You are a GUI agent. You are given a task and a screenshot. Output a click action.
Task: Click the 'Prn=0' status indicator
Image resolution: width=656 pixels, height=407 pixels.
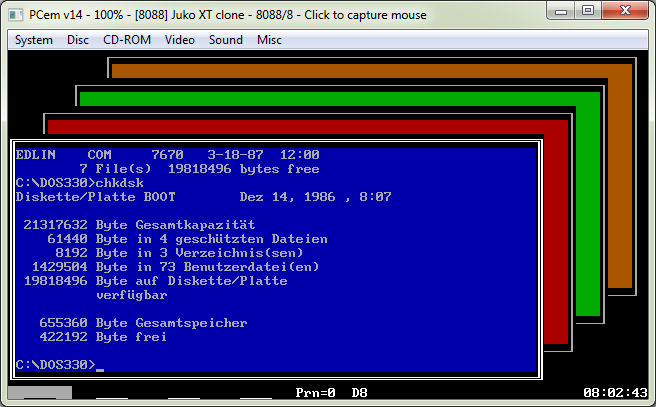315,393
